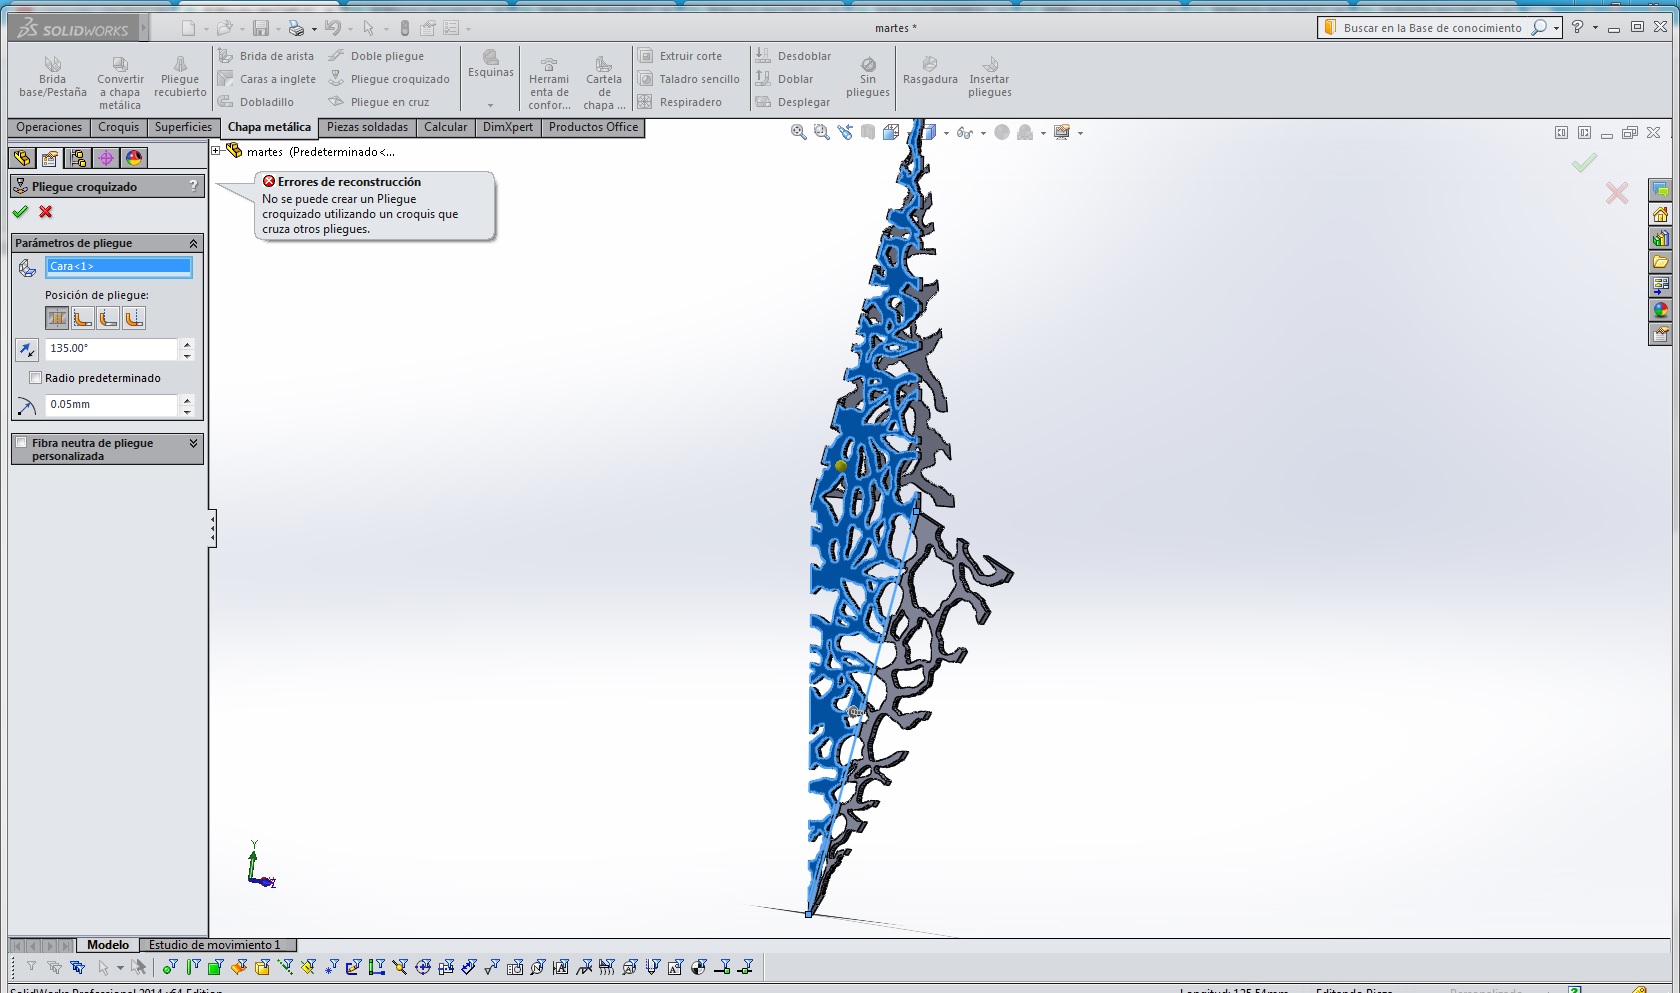Image resolution: width=1680 pixels, height=993 pixels.
Task: Click the knowledge base search field
Action: [1433, 28]
